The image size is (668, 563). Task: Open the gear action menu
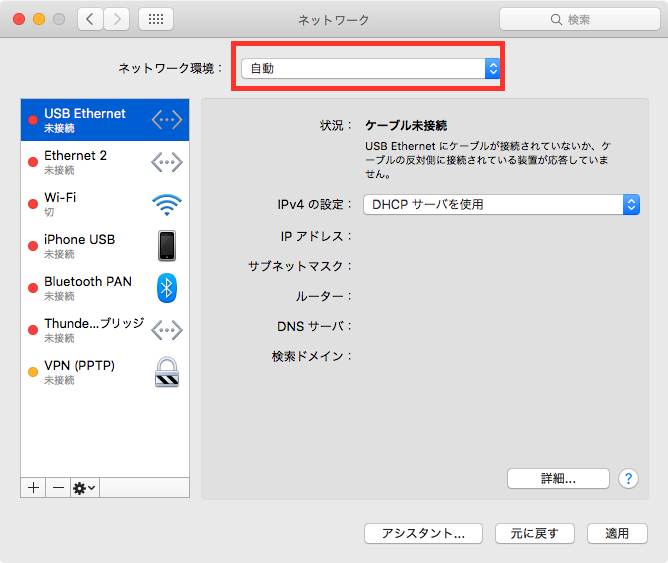point(85,488)
